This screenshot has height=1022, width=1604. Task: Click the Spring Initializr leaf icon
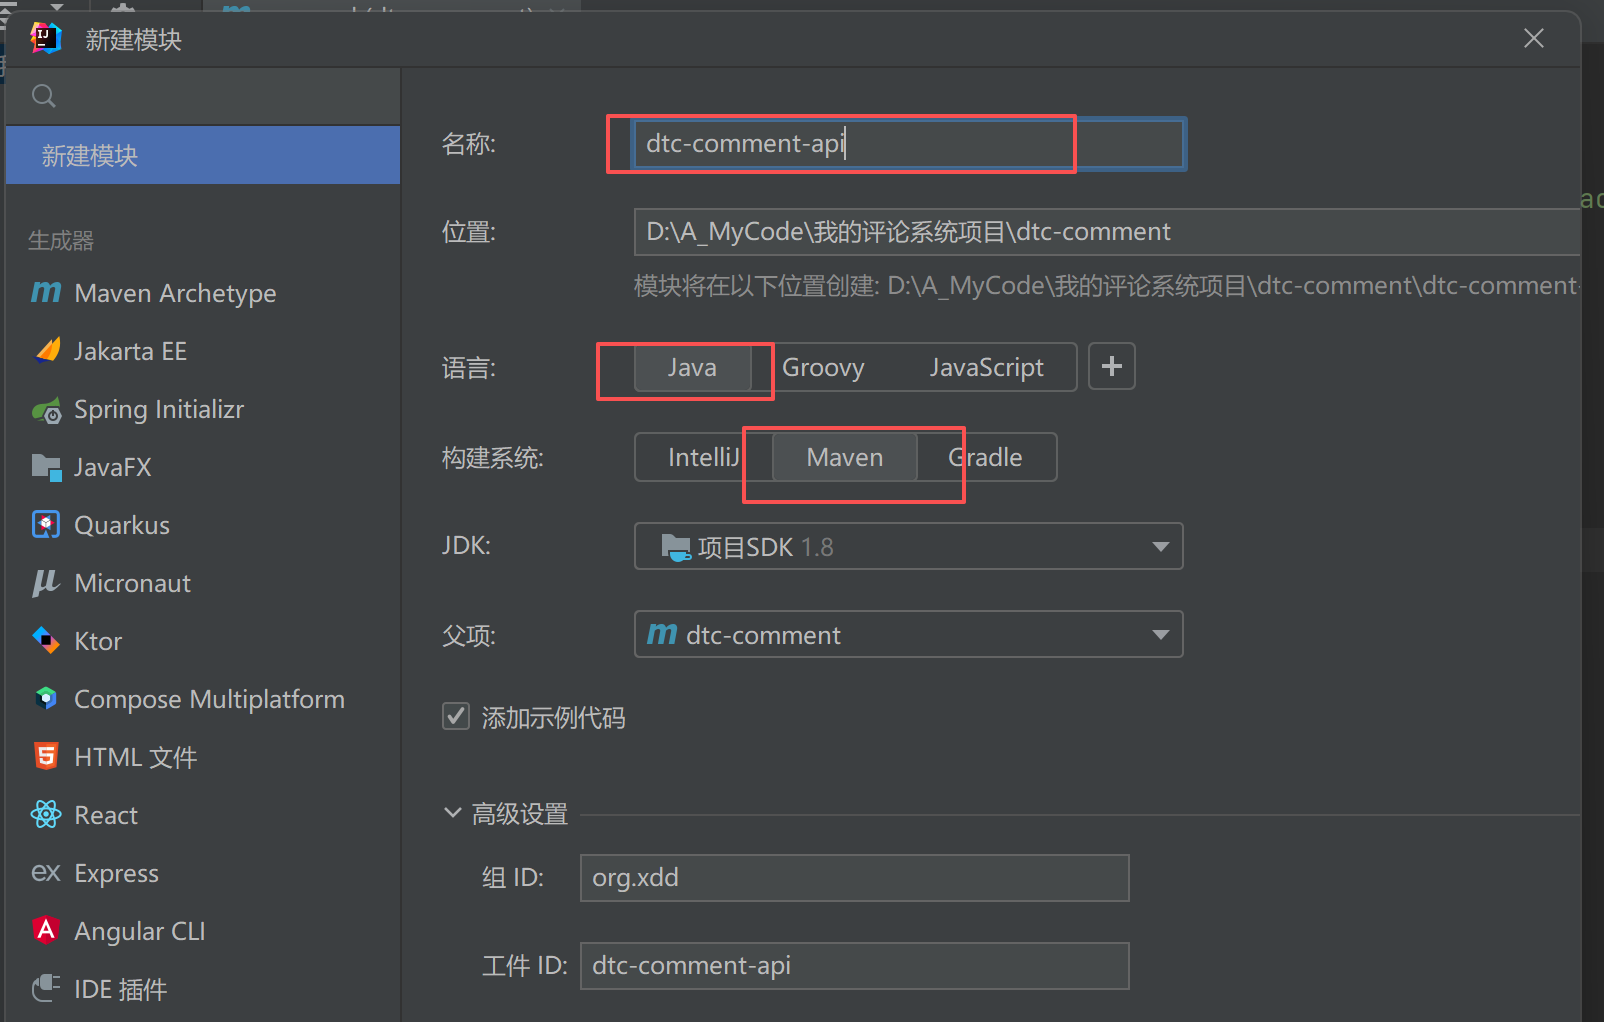46,410
